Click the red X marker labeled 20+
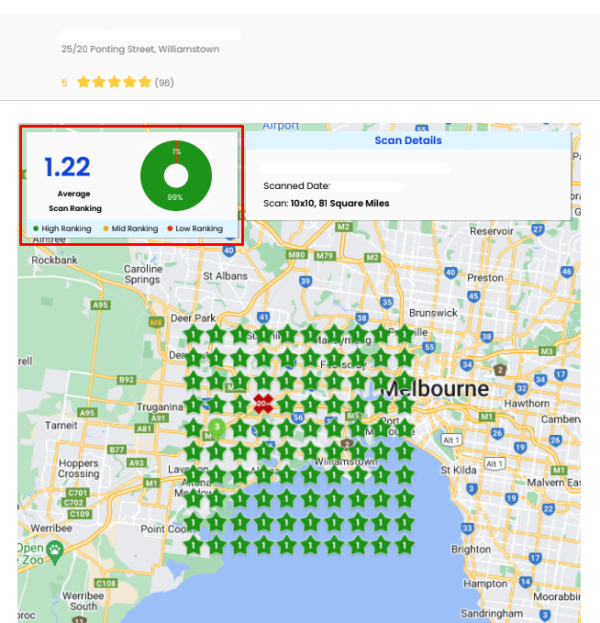Viewport: 600px width, 623px height. [263, 404]
